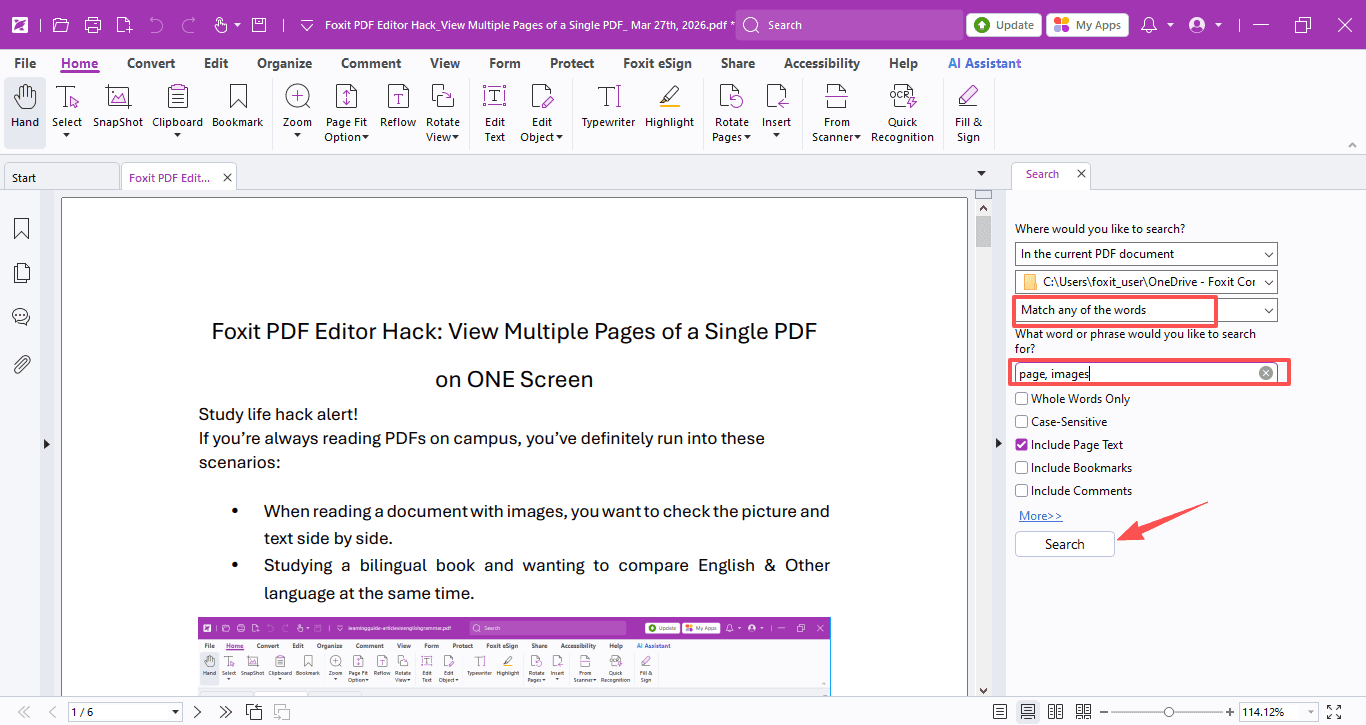Click the zoom out minus button by the slider
Image resolution: width=1366 pixels, height=725 pixels.
[1103, 712]
